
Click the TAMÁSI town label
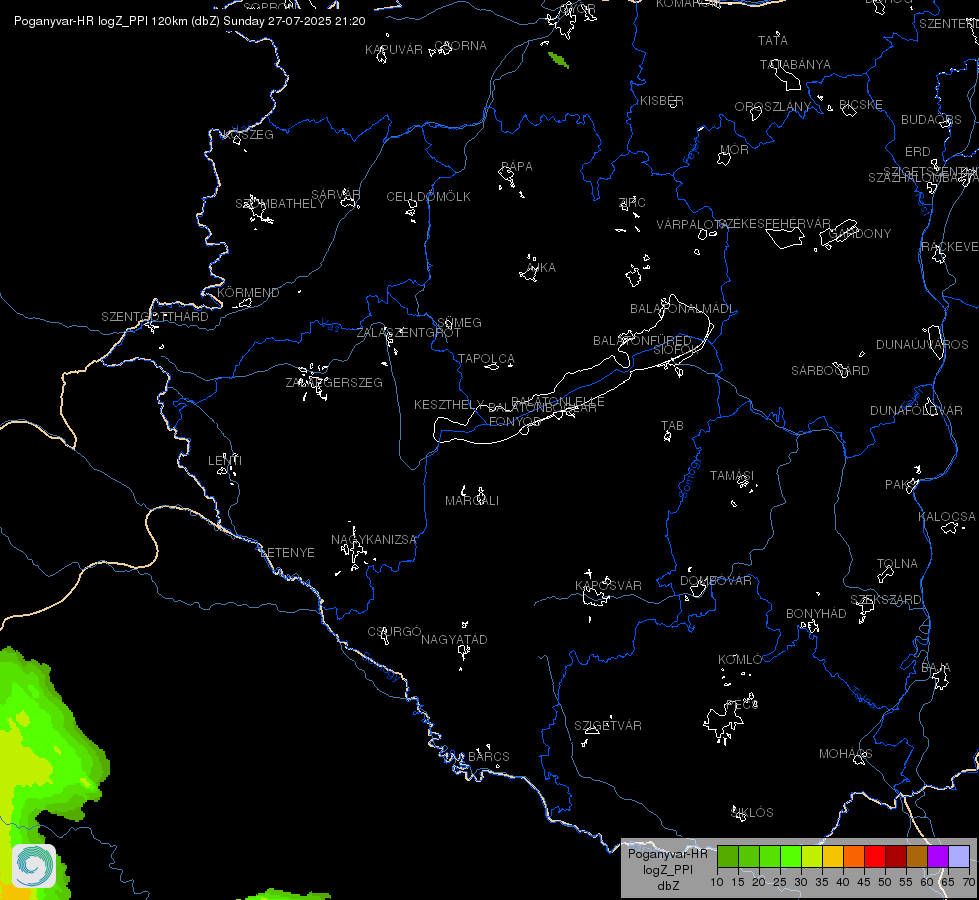732,476
